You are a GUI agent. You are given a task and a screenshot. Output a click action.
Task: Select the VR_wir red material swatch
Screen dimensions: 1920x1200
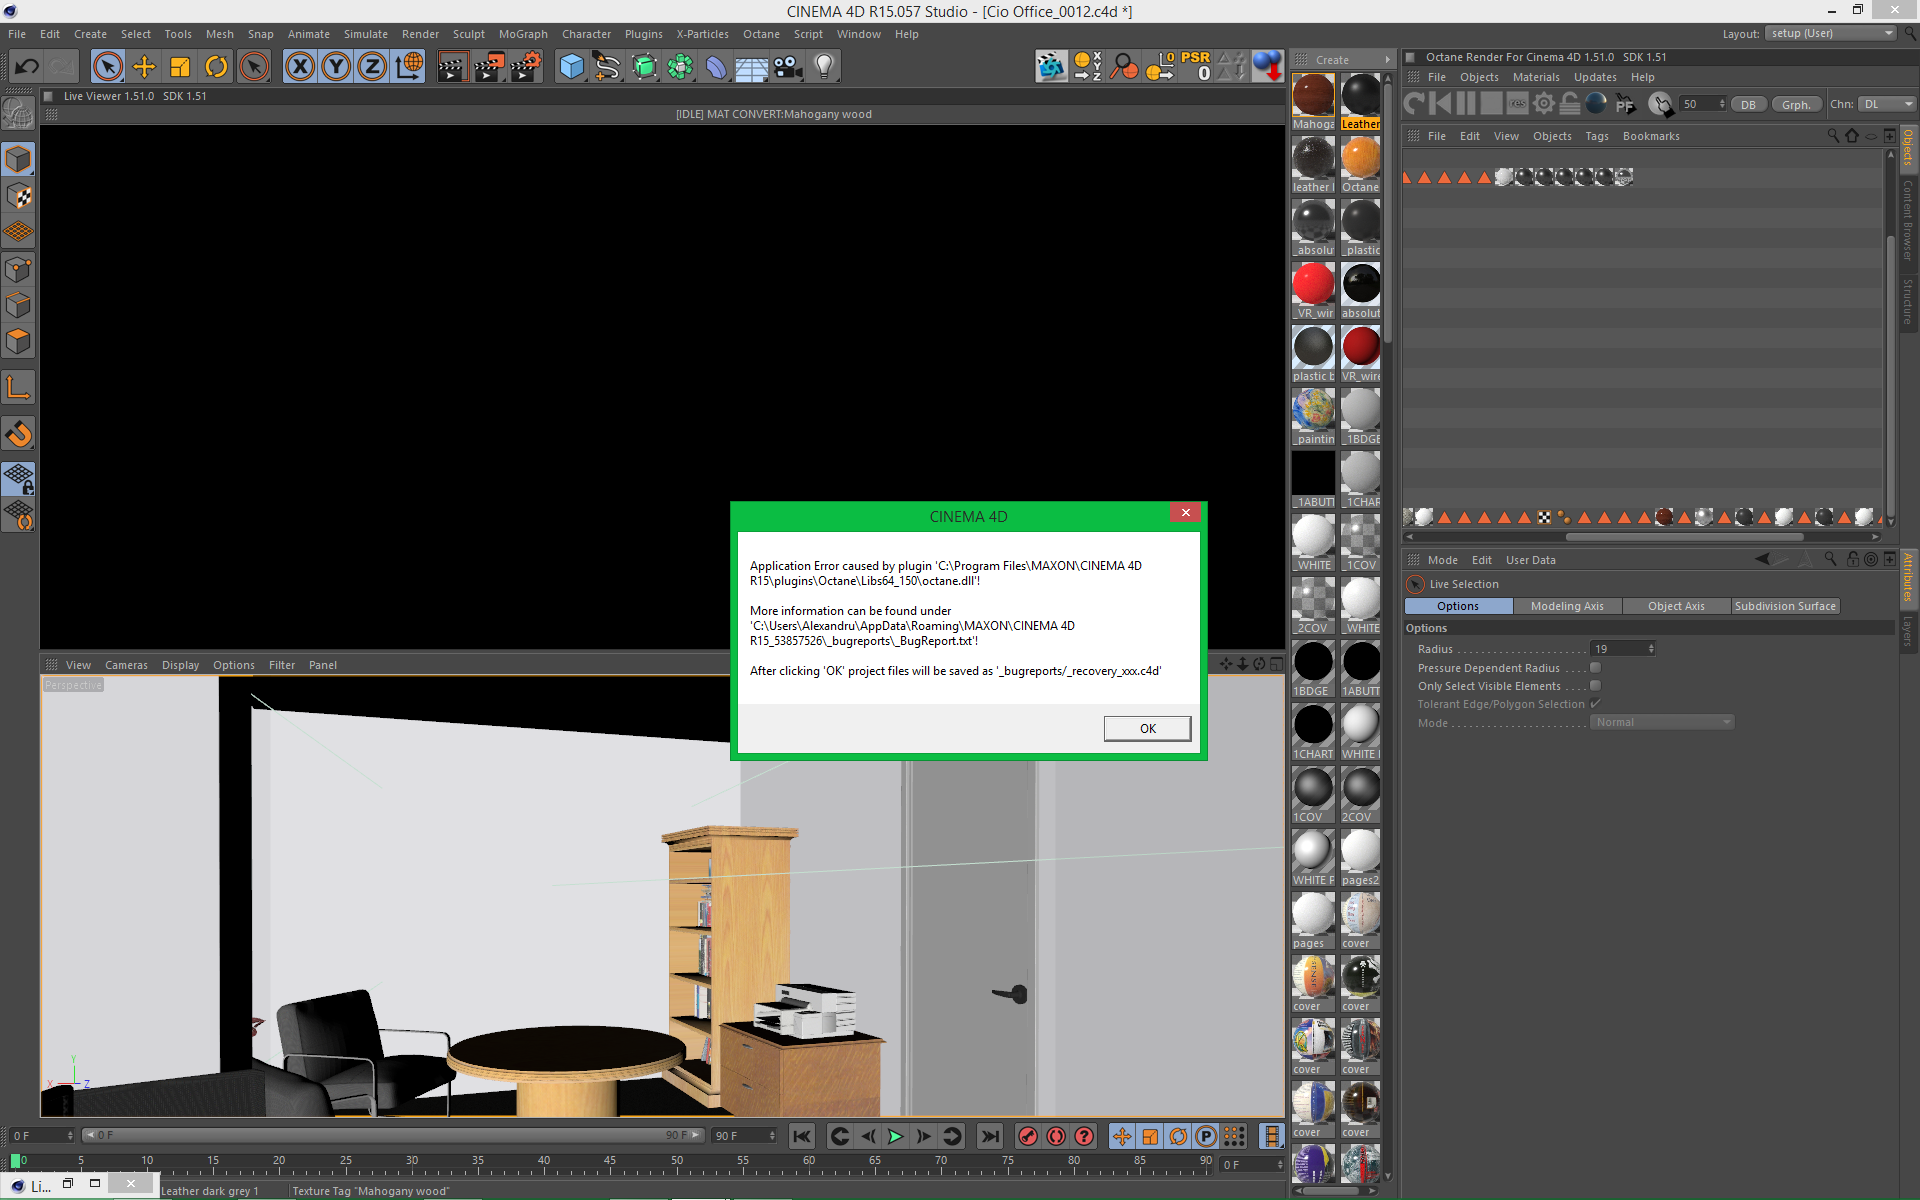coord(1313,285)
